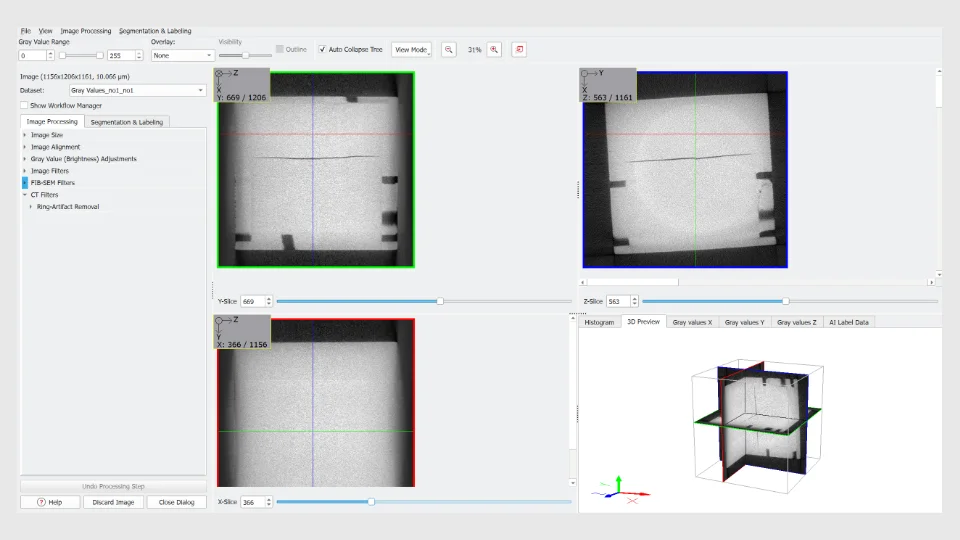Click the 3D preview volume cube

click(x=758, y=427)
